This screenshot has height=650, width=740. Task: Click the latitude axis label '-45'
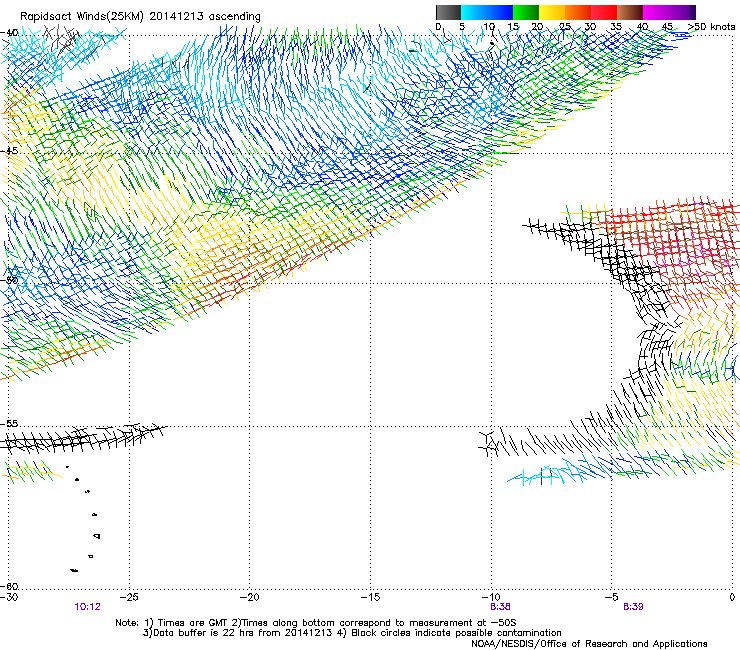click(x=9, y=151)
